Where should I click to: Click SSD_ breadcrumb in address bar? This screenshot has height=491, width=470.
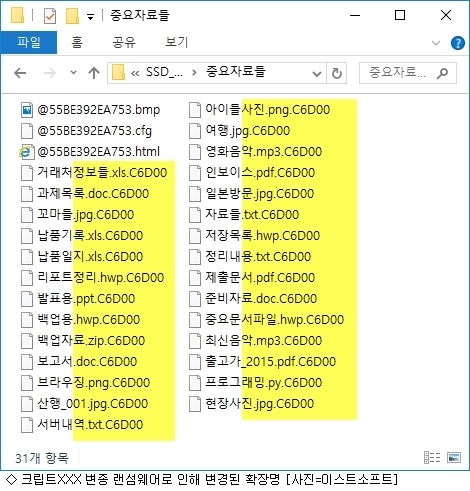pyautogui.click(x=164, y=72)
